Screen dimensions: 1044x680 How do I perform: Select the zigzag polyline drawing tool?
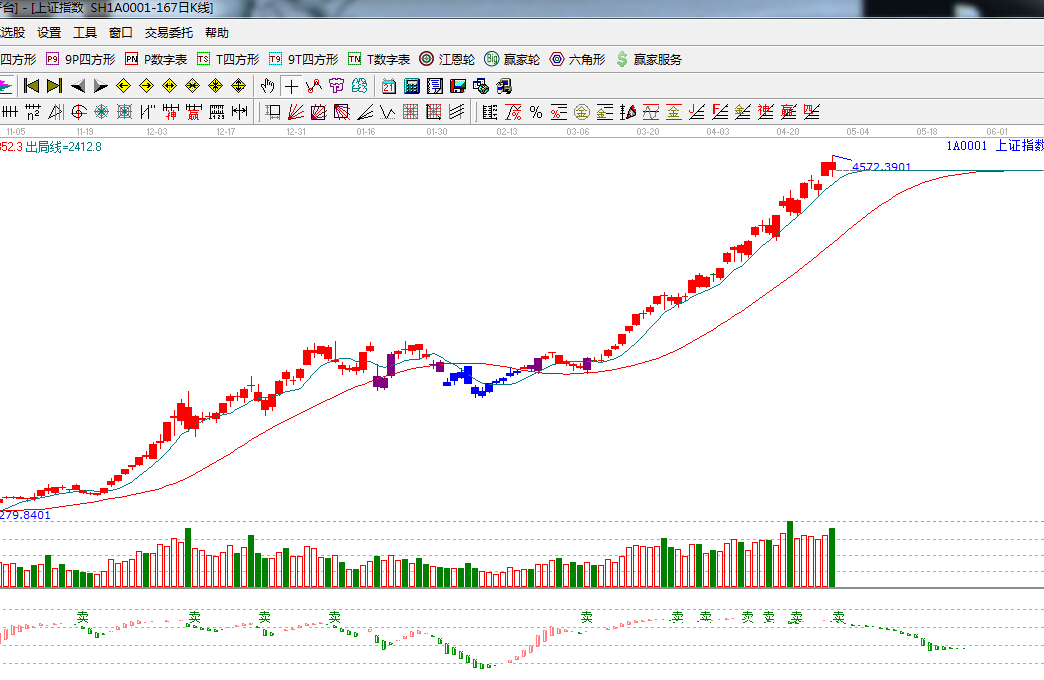pos(313,85)
